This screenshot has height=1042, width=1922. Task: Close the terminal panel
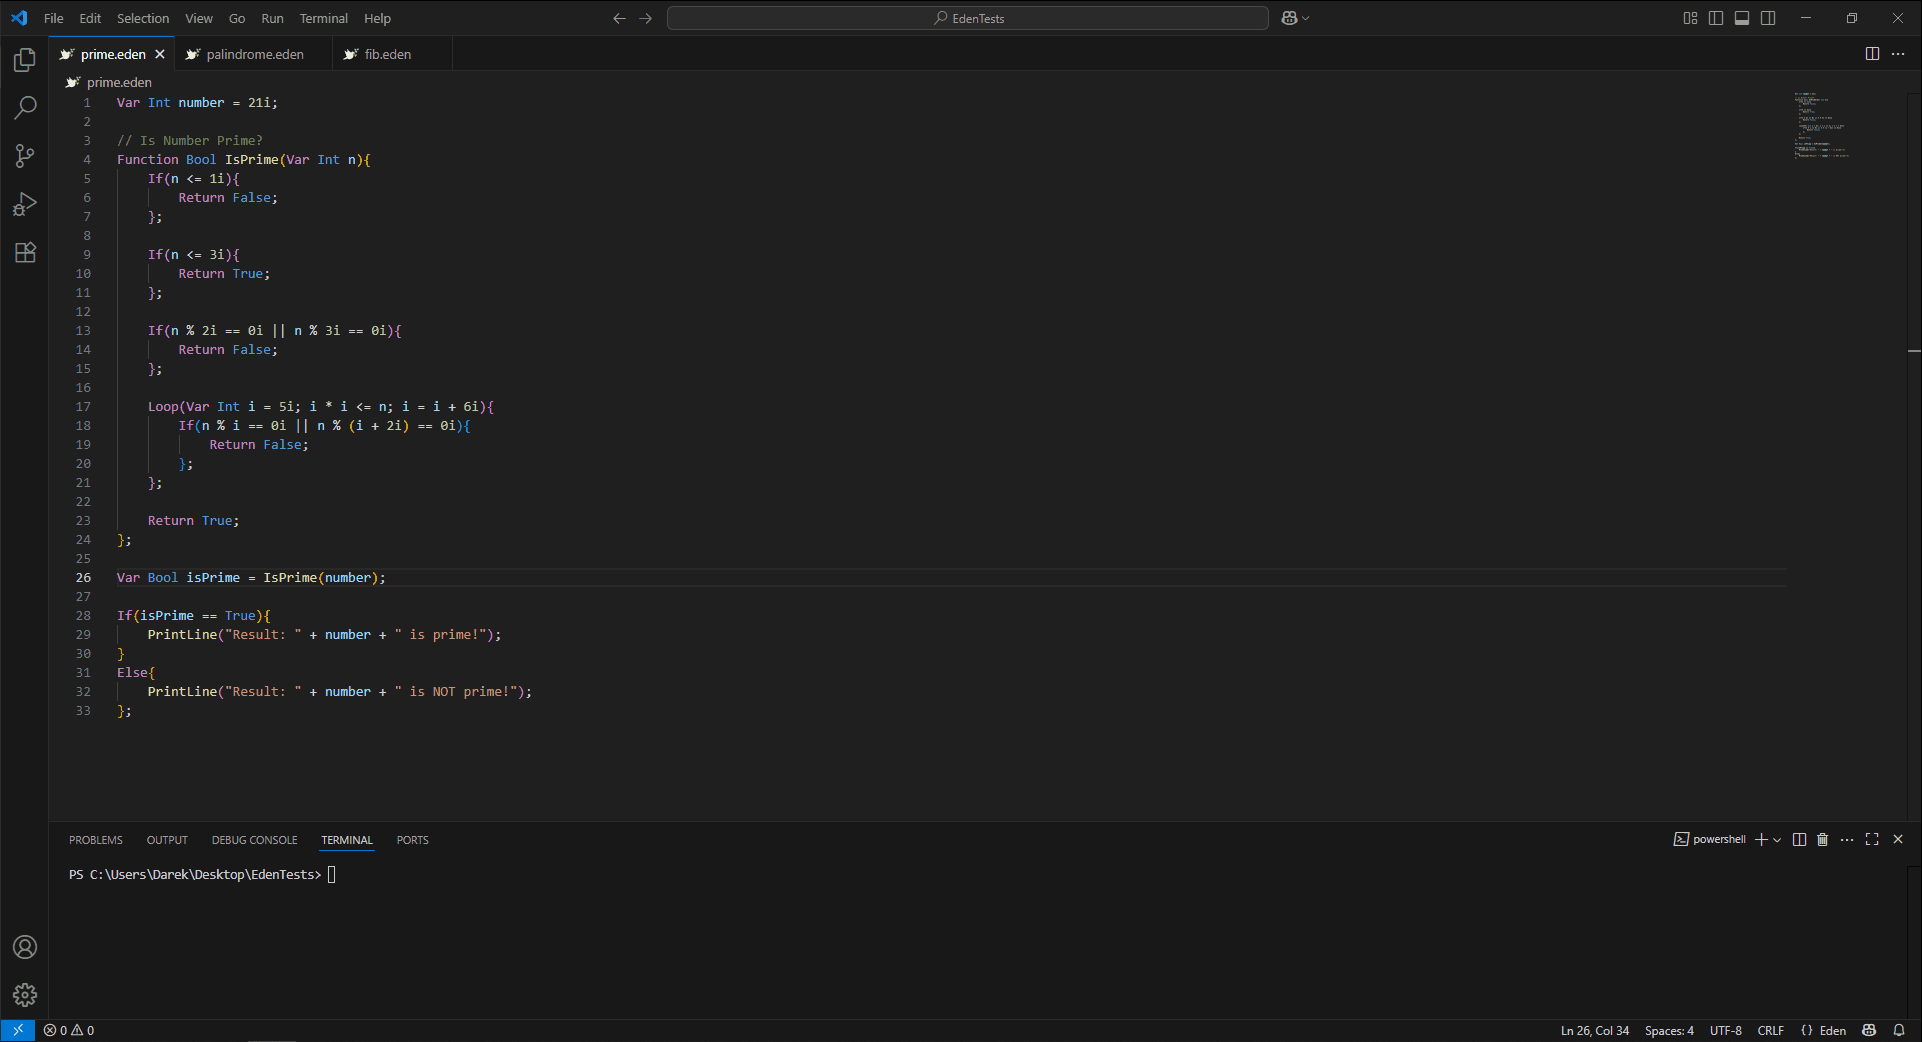(1898, 840)
